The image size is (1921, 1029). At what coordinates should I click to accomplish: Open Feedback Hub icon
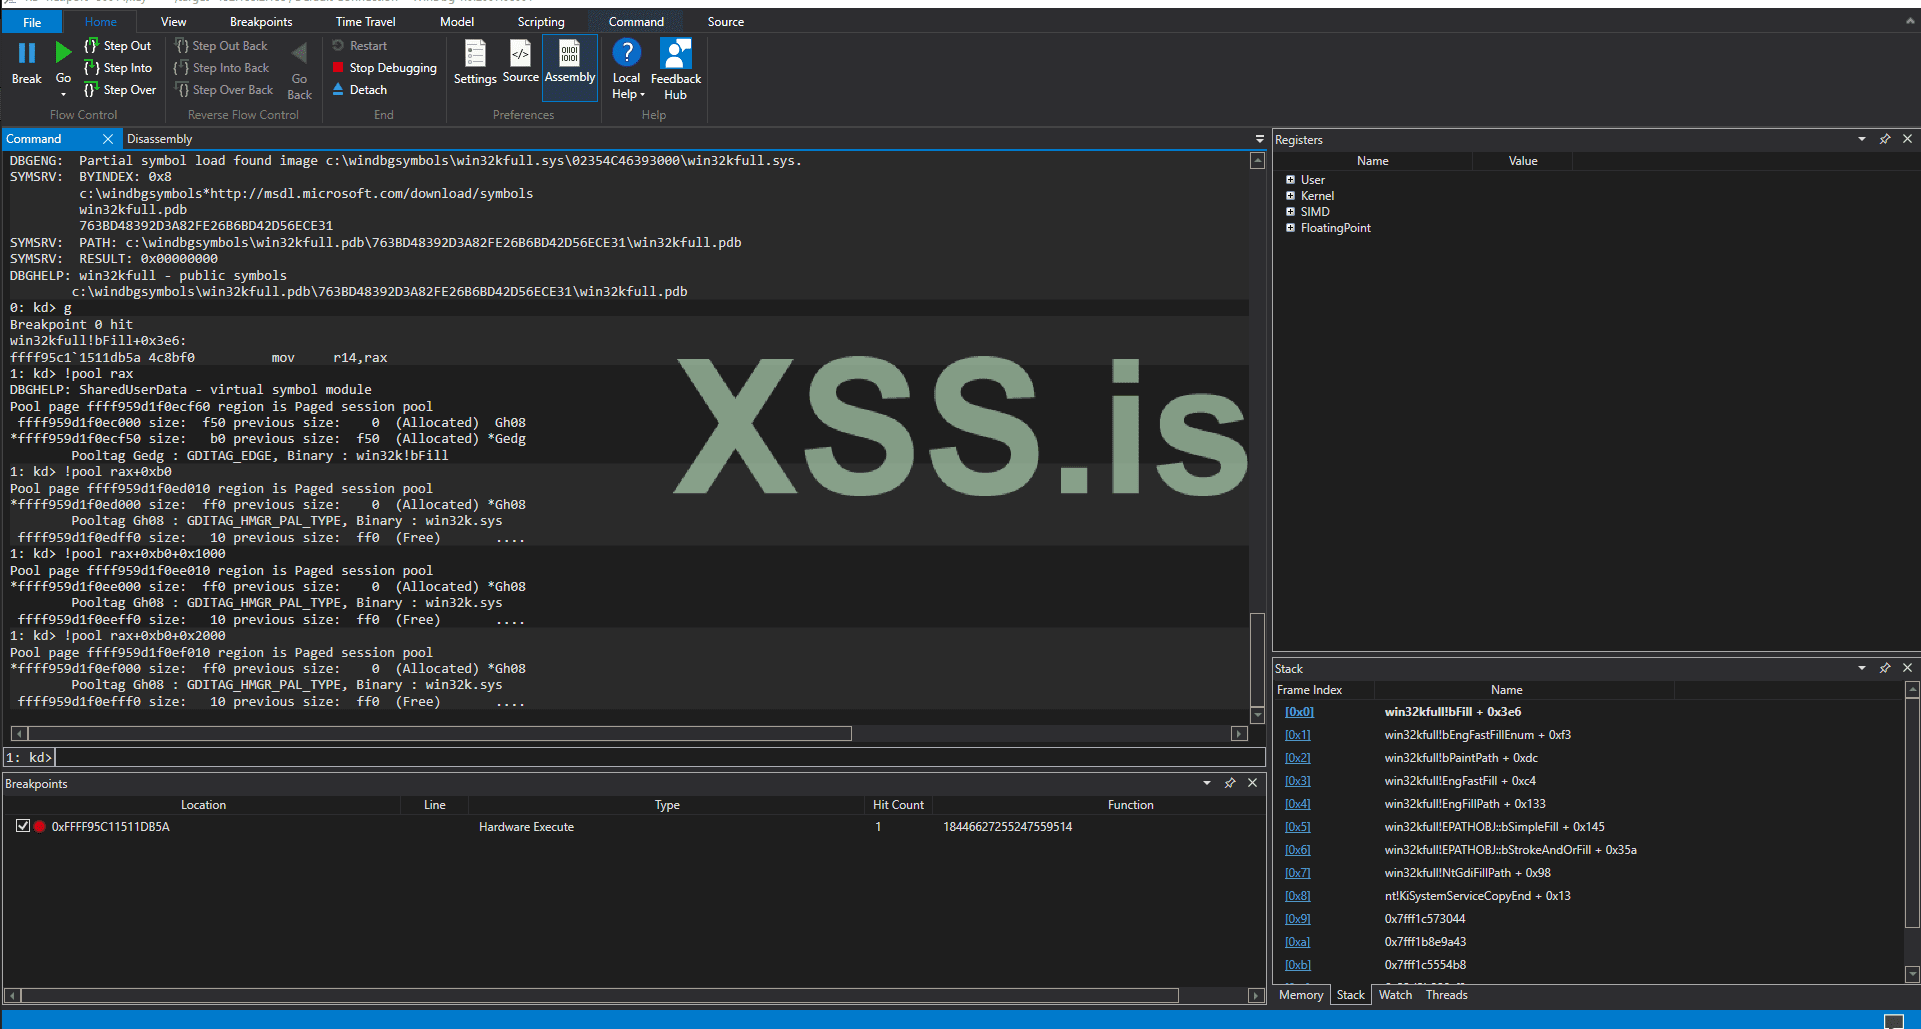[x=676, y=54]
